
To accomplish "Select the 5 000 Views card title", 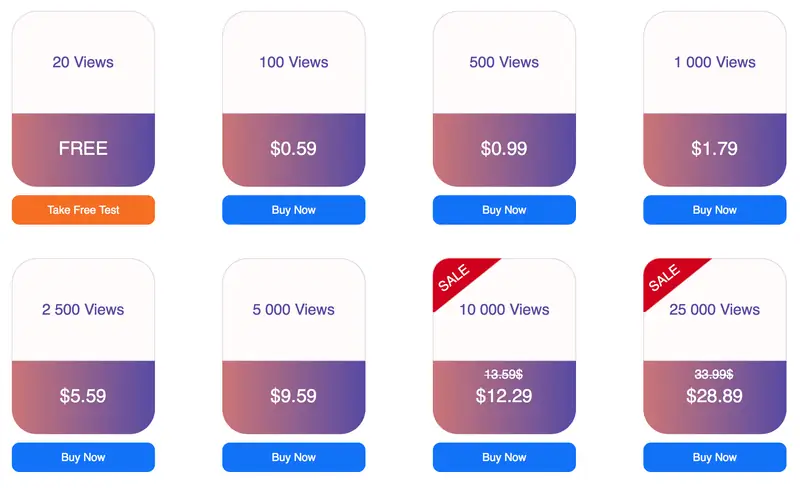I will [x=293, y=310].
